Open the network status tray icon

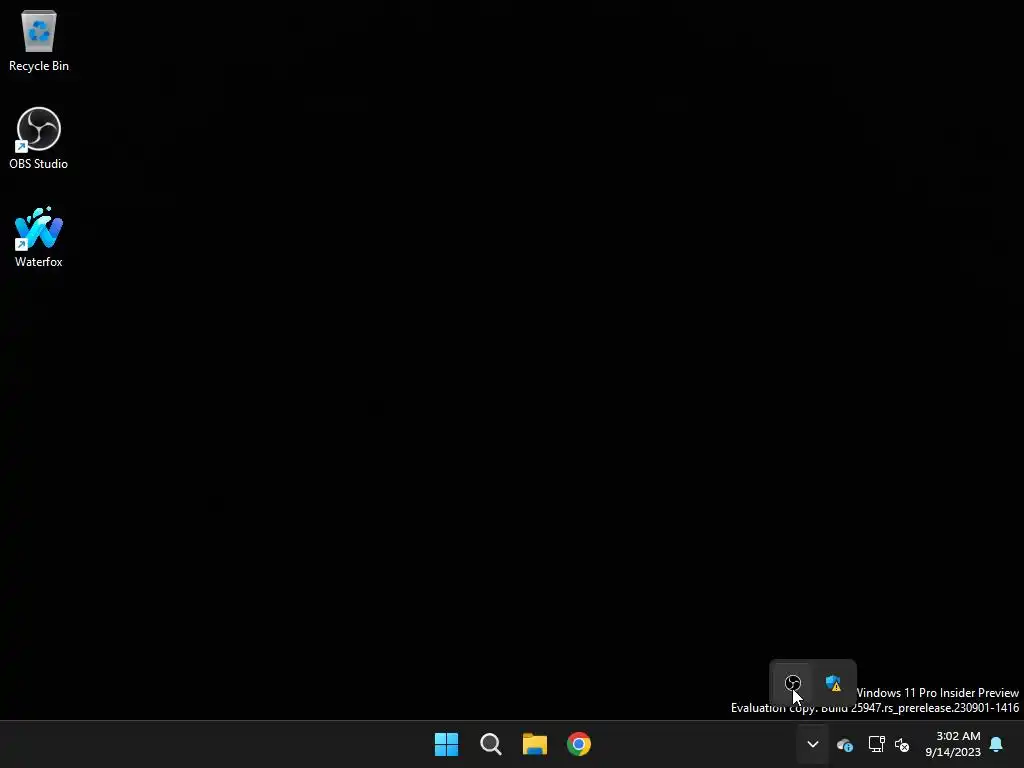click(876, 744)
